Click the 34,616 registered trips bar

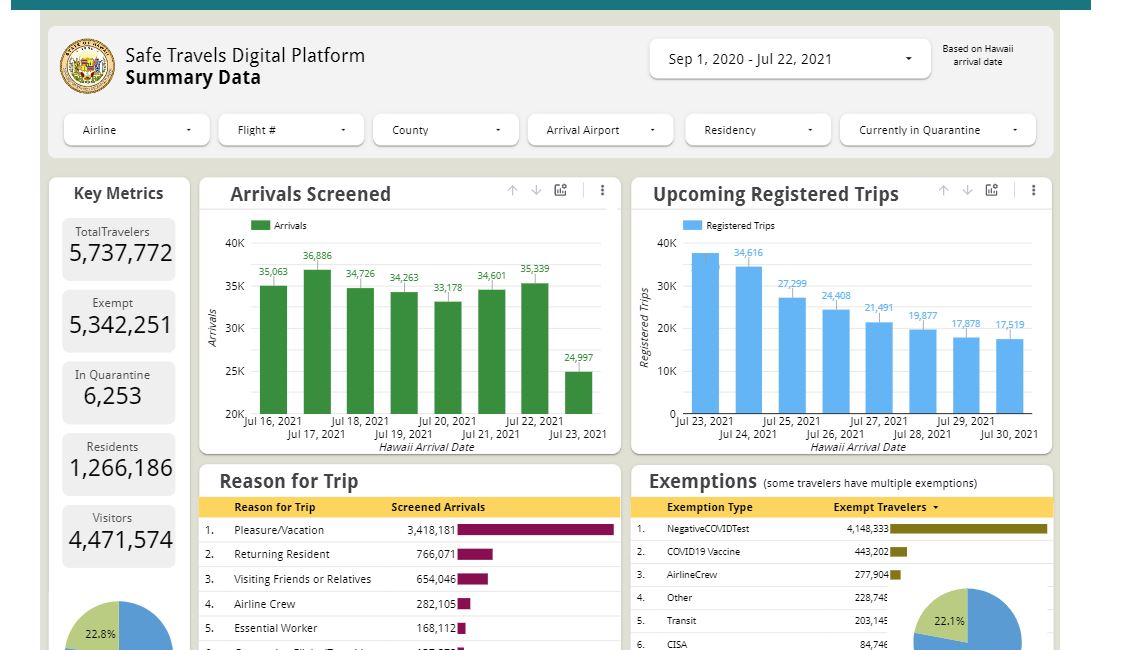(x=749, y=340)
